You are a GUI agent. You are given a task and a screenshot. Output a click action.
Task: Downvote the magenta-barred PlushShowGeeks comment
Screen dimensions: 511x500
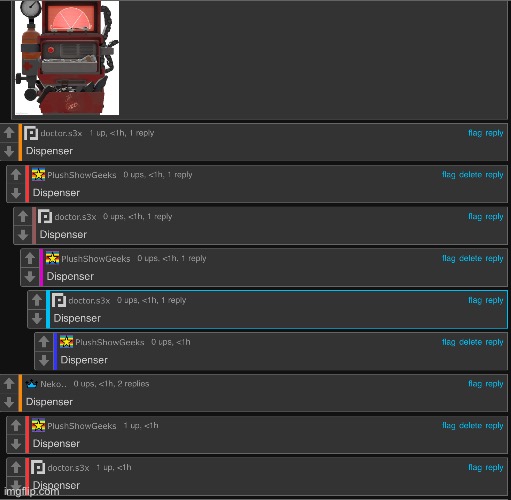(30, 277)
